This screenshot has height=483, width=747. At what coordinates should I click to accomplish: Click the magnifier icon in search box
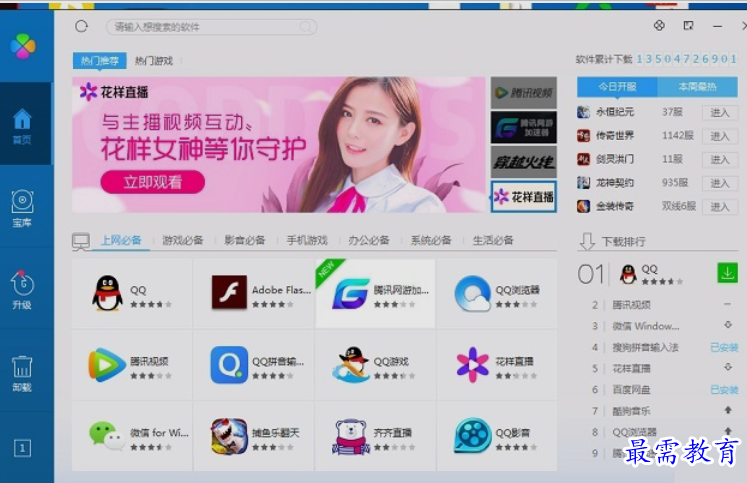[306, 27]
